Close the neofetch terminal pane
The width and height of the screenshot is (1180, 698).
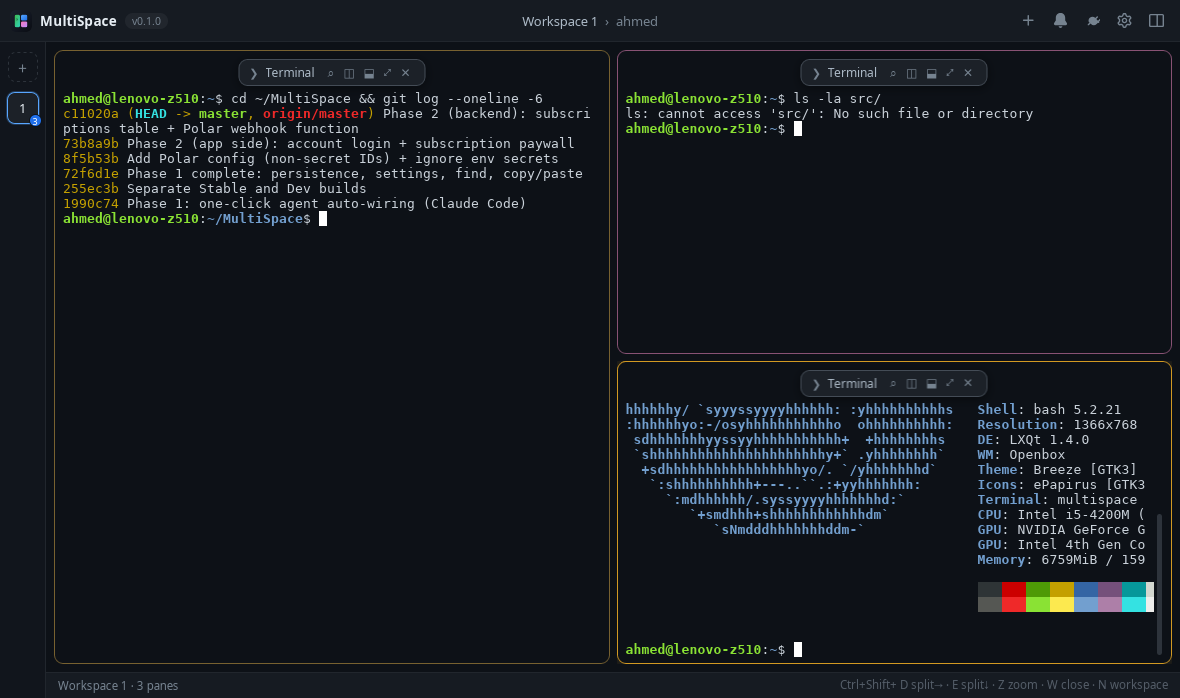(x=968, y=384)
